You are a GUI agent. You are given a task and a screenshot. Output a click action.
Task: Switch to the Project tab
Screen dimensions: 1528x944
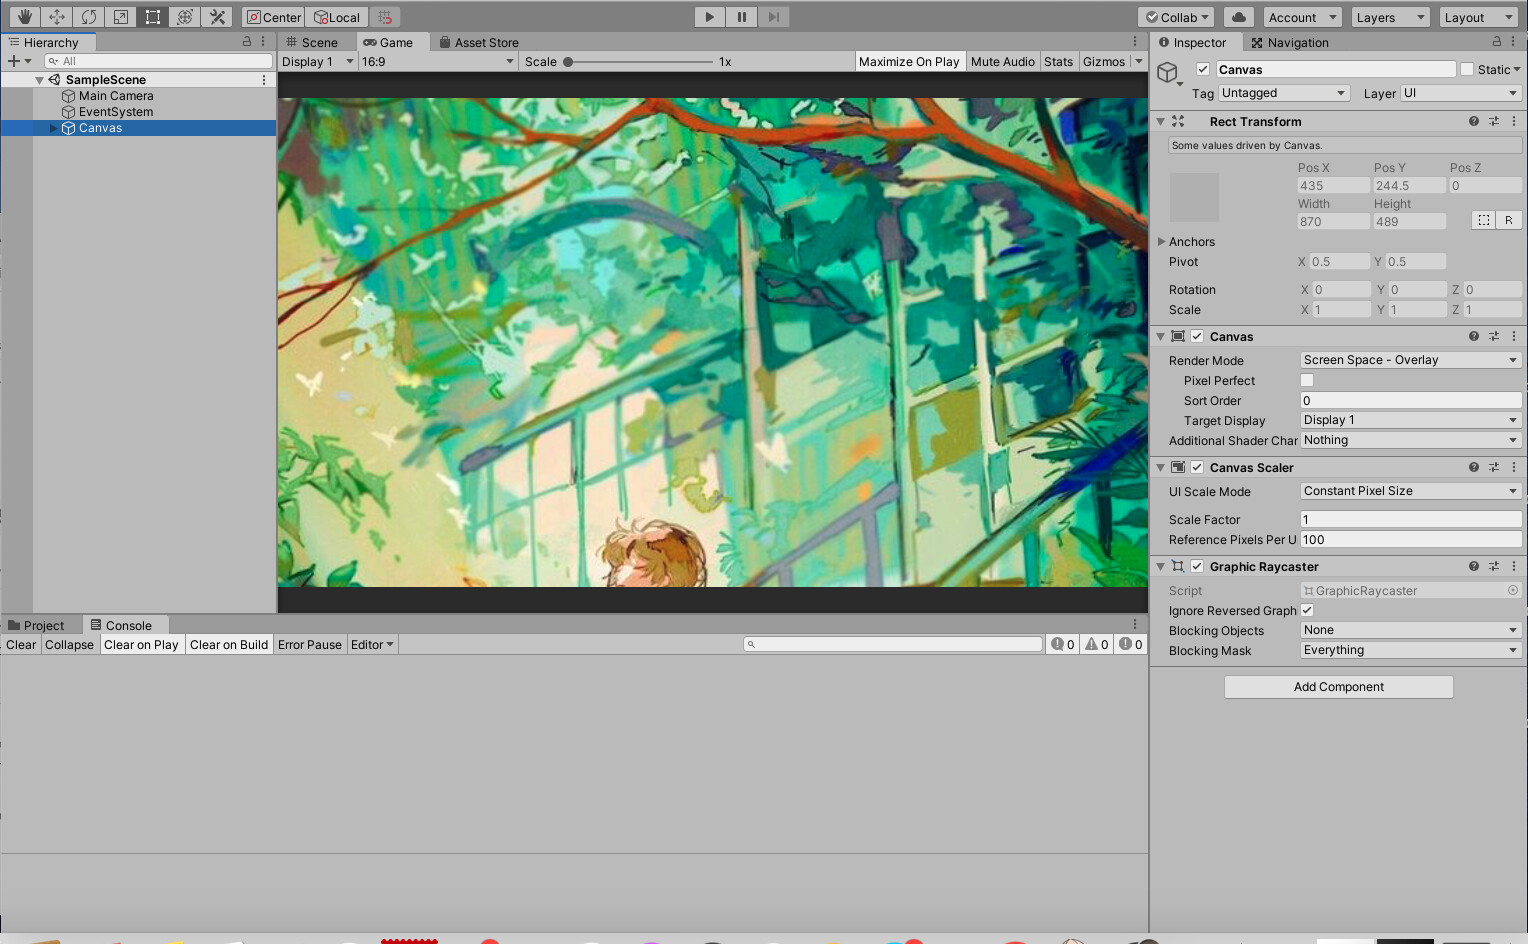[x=36, y=625]
